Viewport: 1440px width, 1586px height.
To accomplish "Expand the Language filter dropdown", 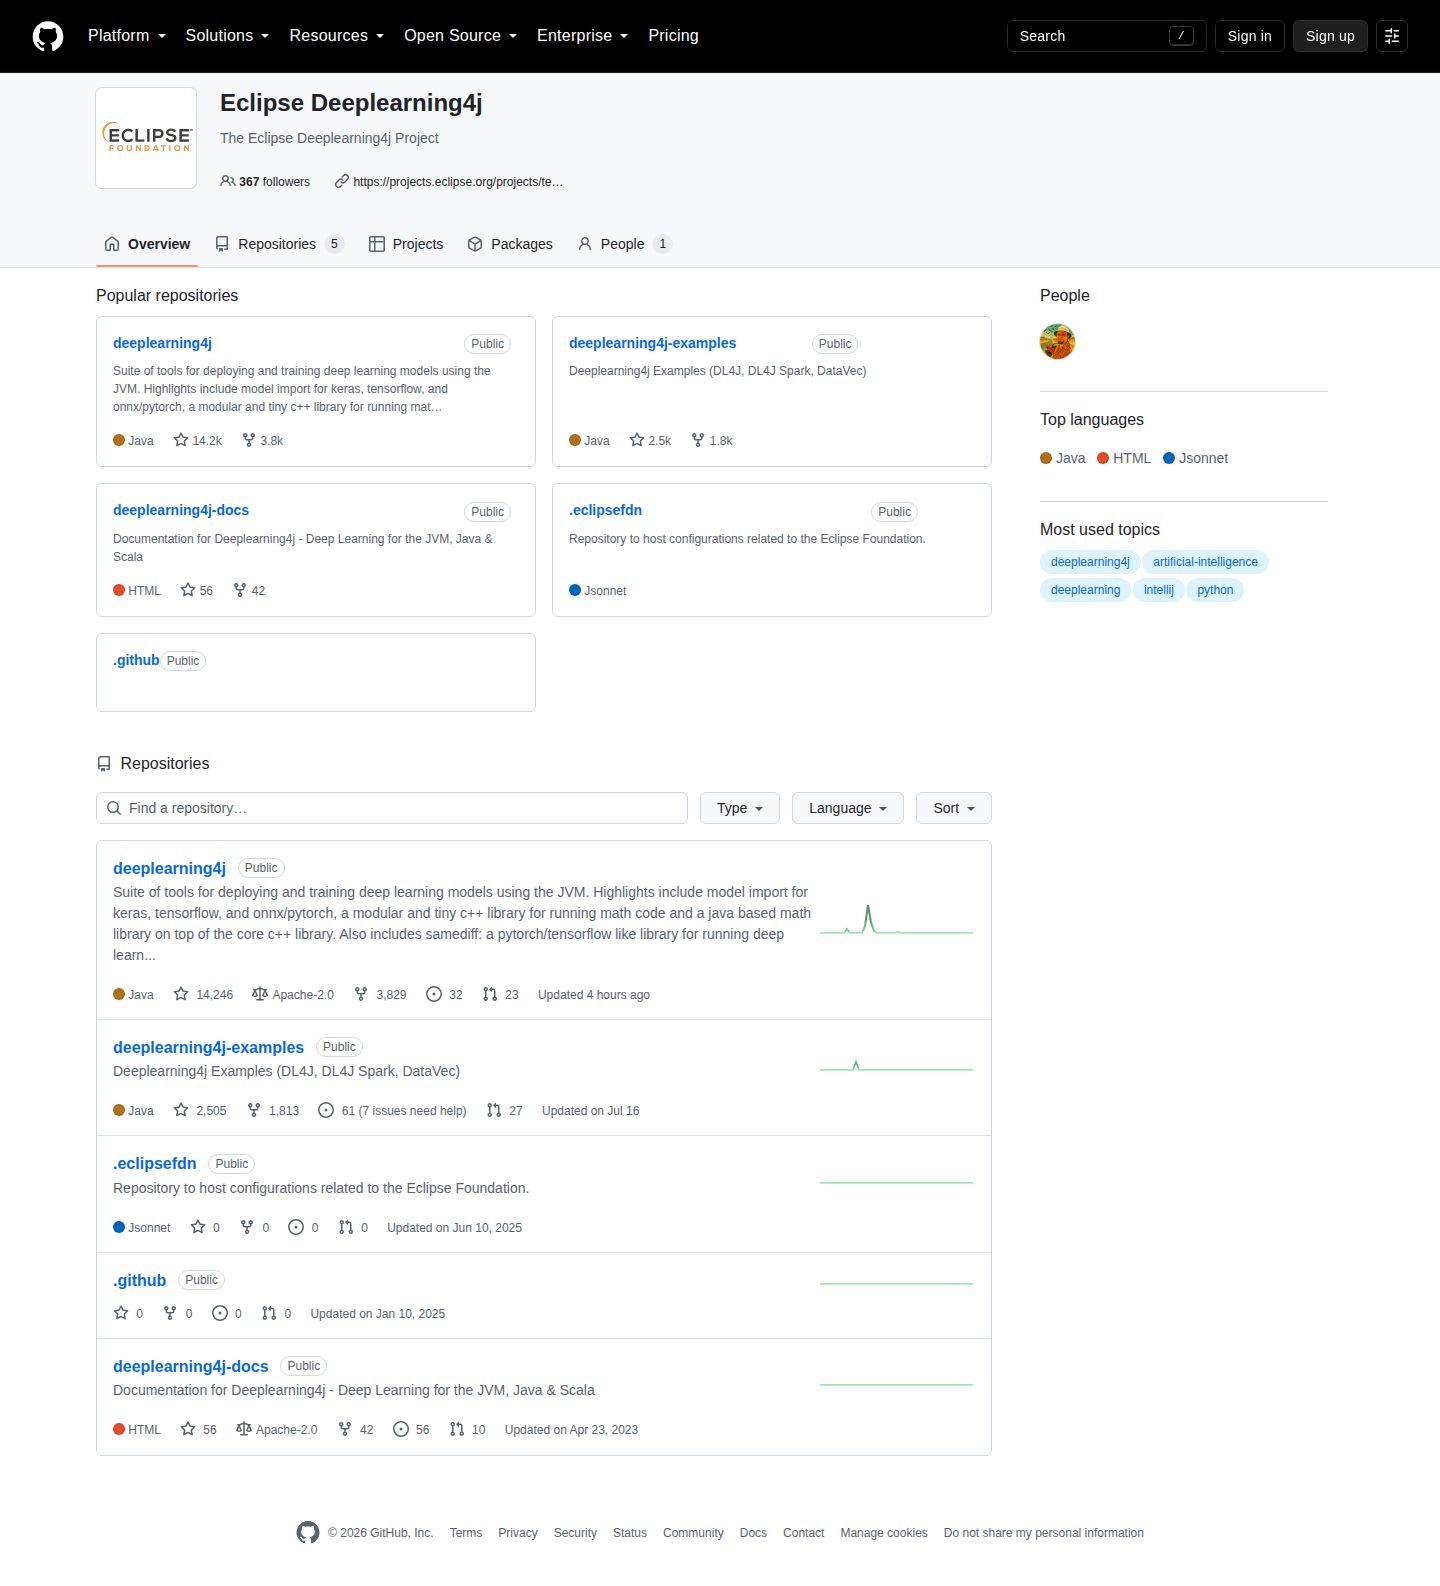I will [848, 808].
